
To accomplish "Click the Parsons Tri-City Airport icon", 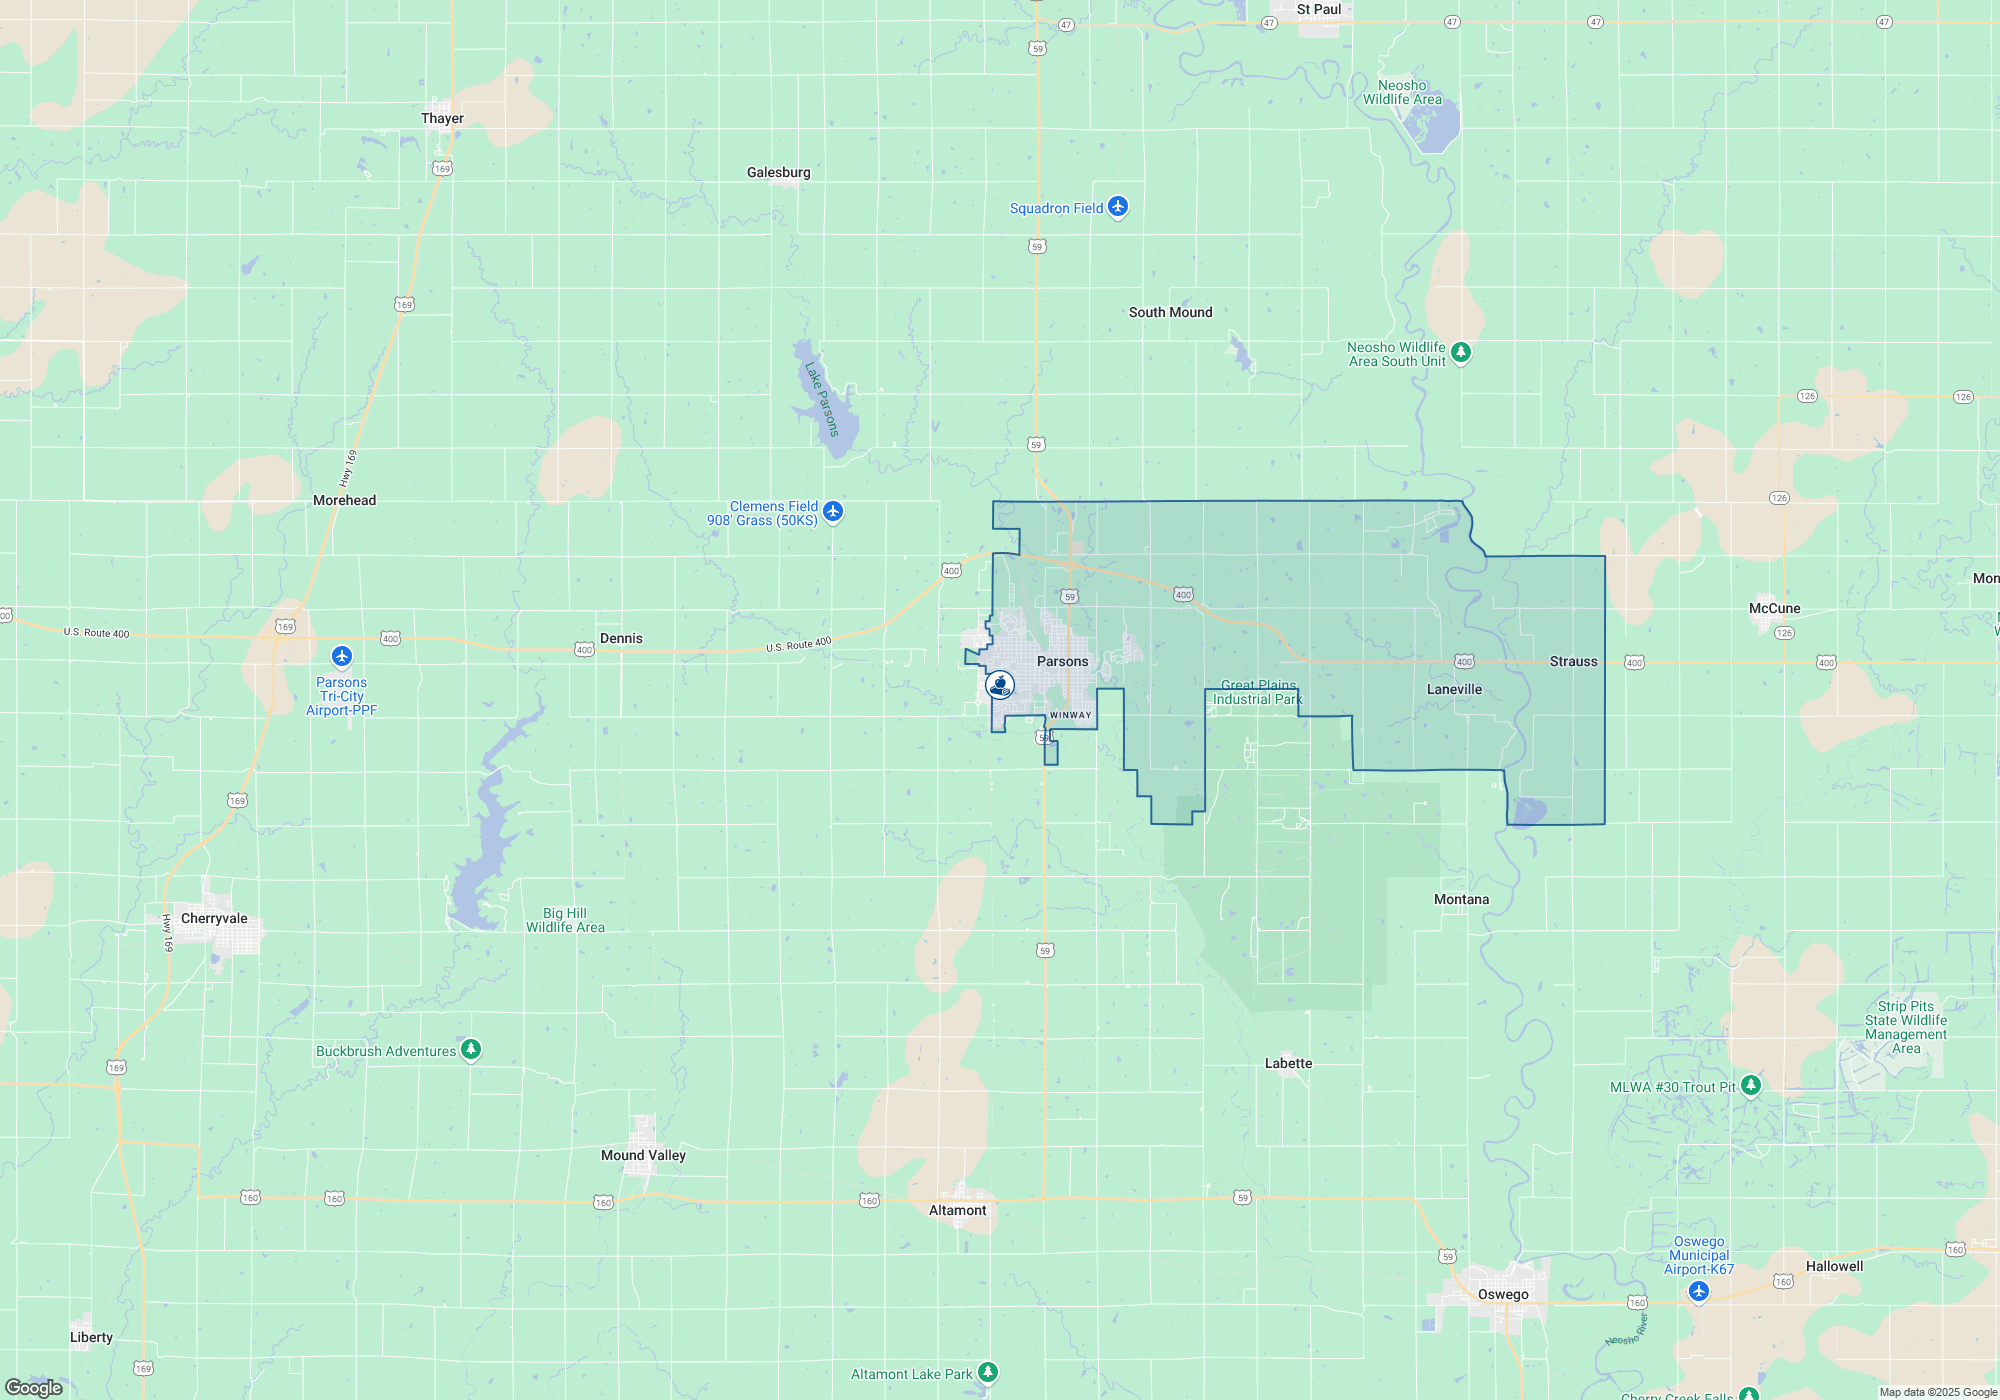I will click(x=342, y=656).
